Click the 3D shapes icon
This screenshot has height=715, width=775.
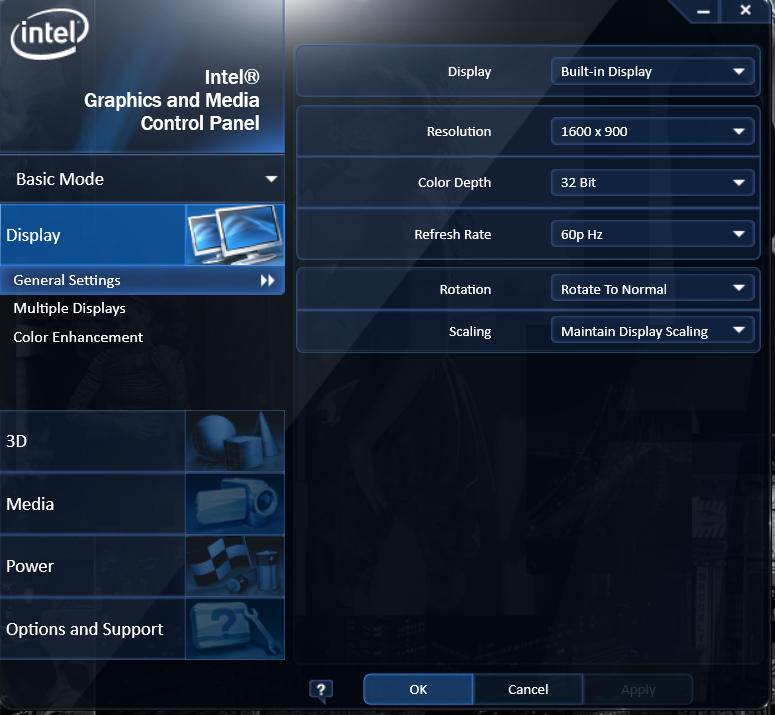(x=235, y=441)
